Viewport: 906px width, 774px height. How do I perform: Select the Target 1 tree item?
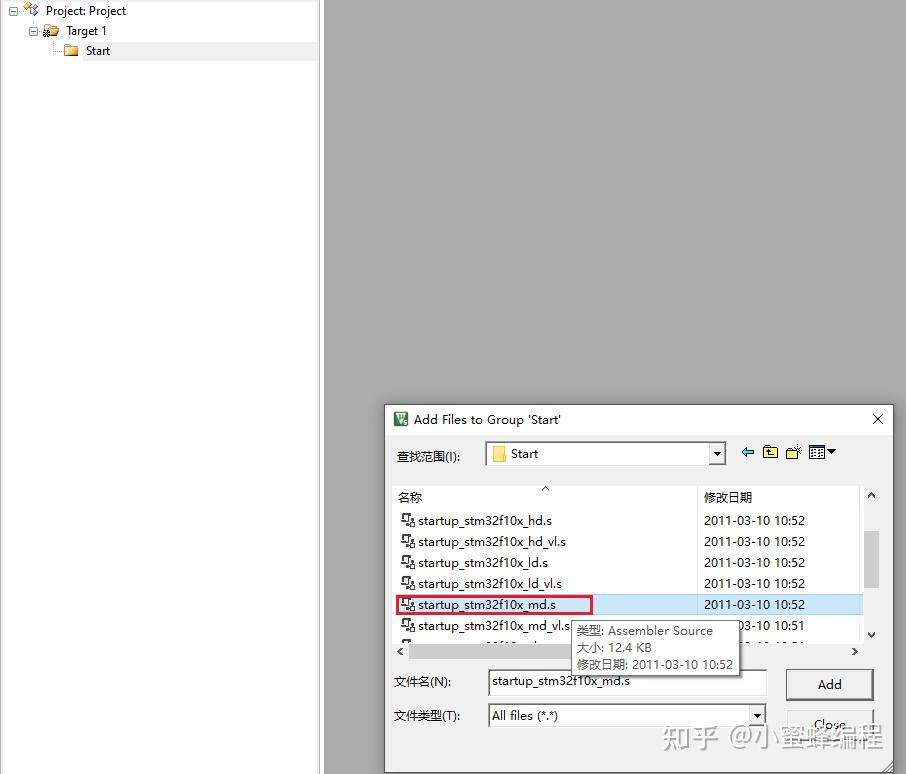86,31
